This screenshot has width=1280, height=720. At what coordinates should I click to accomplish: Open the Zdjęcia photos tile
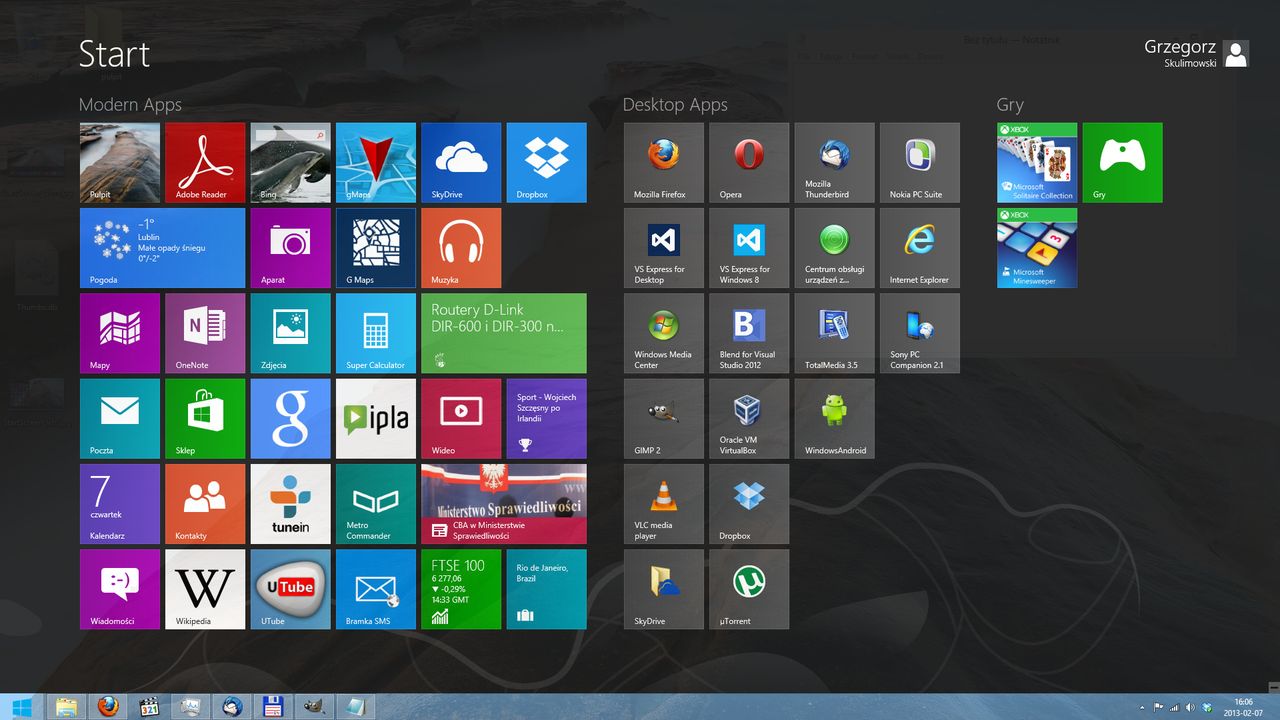(290, 333)
